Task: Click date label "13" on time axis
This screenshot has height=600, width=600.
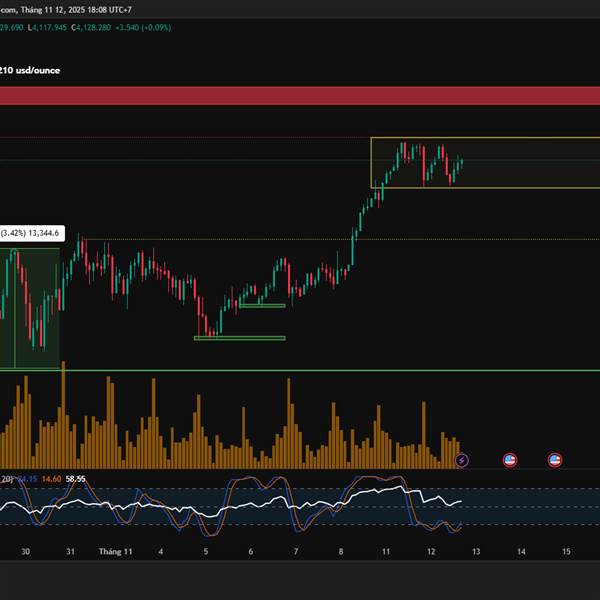Action: tap(476, 551)
